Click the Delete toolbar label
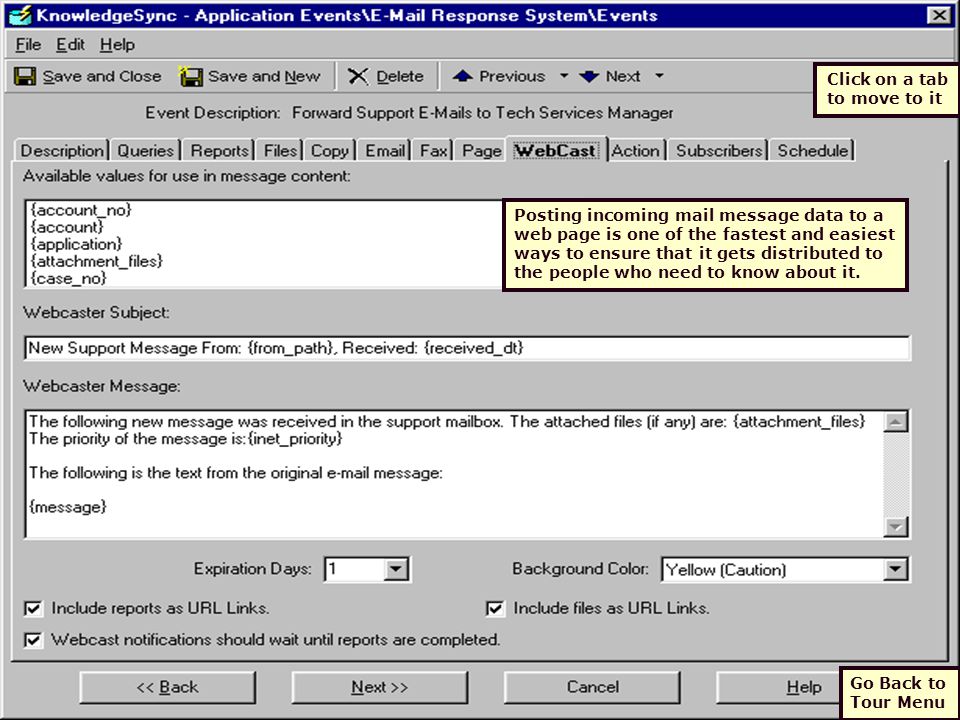Image resolution: width=960 pixels, height=720 pixels. [x=400, y=77]
